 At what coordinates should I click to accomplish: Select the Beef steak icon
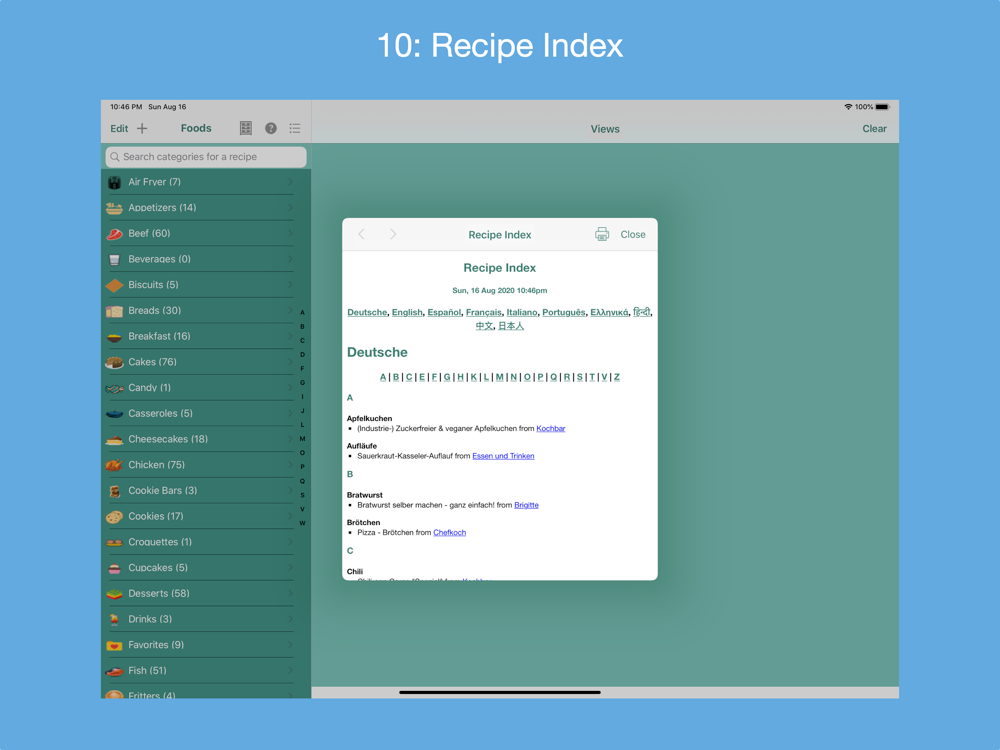click(x=115, y=233)
